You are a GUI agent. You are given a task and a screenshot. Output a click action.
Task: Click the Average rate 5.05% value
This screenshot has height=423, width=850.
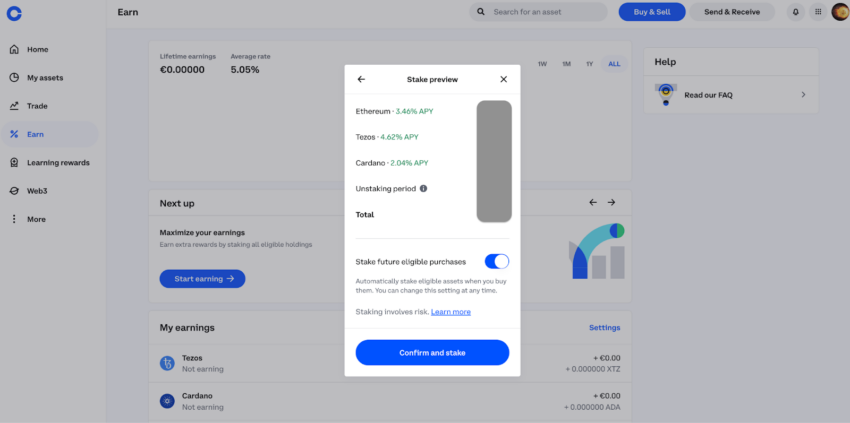(x=245, y=70)
